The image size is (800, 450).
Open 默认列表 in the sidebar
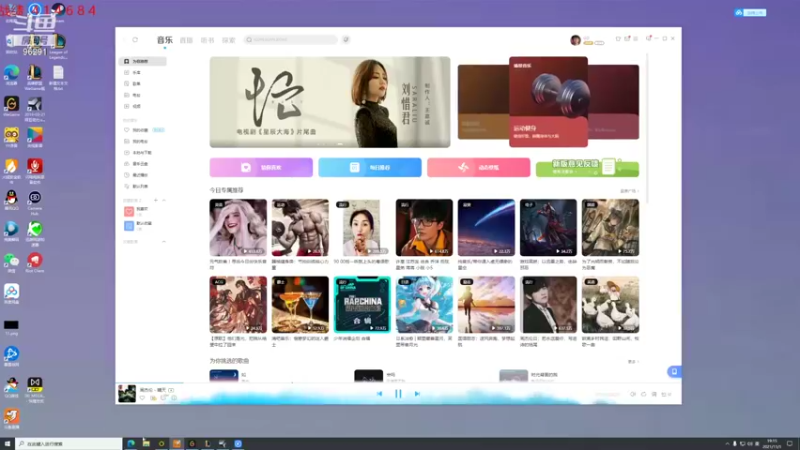click(142, 186)
